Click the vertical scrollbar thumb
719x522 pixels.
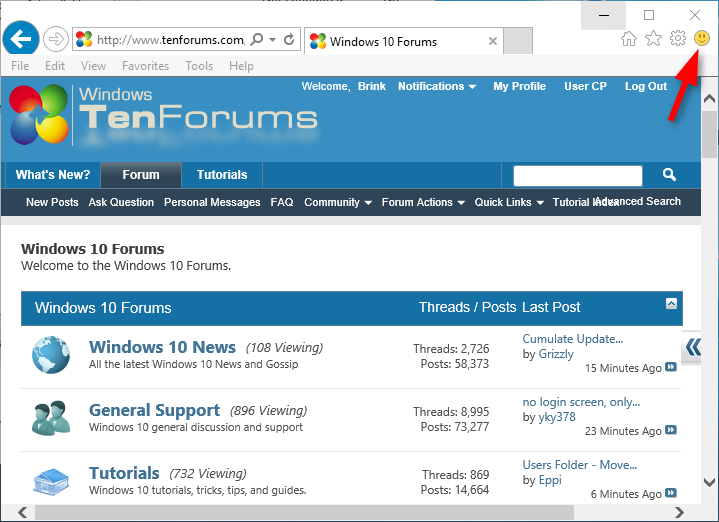[x=709, y=133]
